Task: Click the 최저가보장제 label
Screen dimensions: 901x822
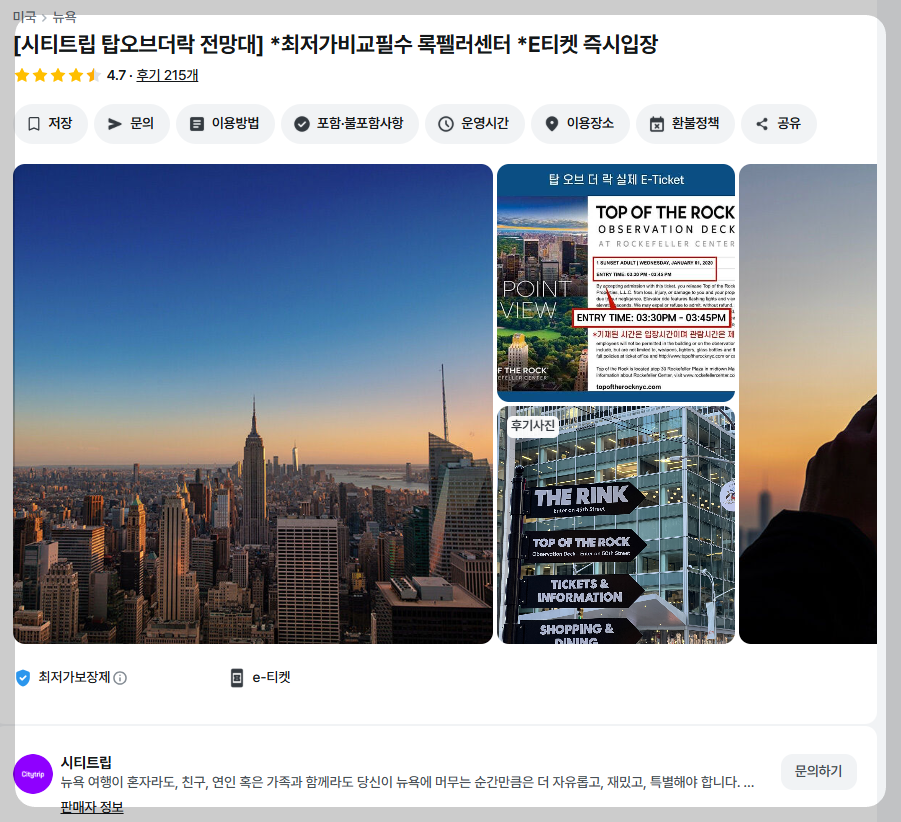Action: (x=74, y=678)
